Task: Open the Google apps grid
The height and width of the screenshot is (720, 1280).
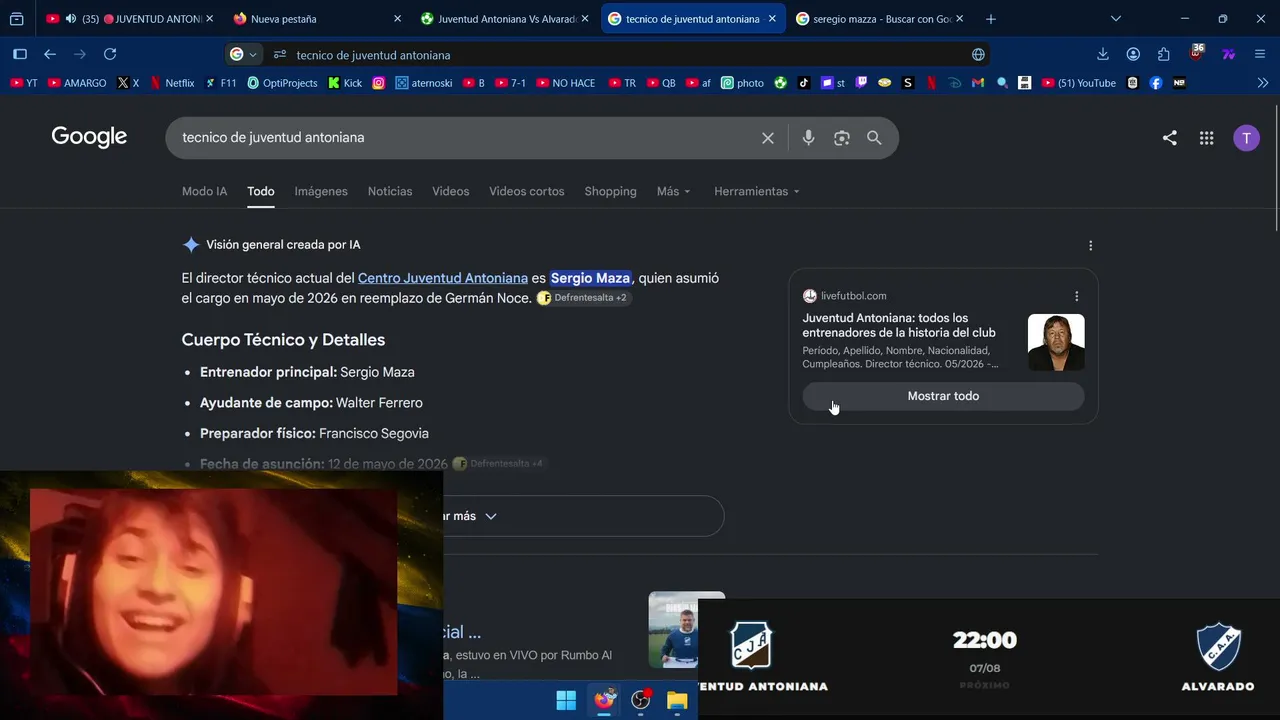Action: [x=1206, y=138]
